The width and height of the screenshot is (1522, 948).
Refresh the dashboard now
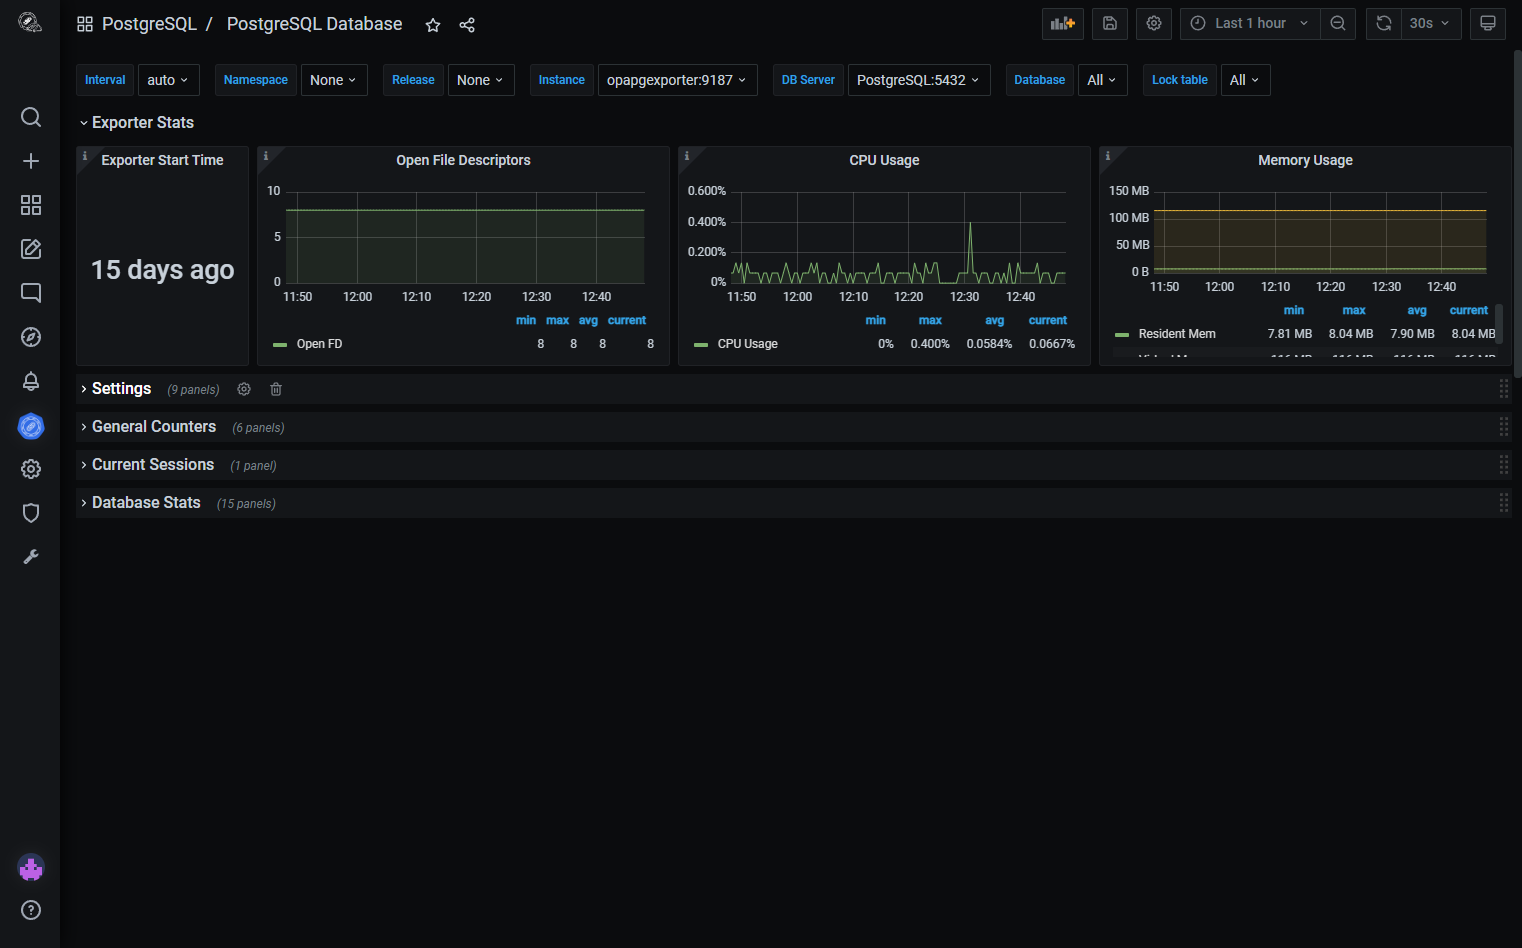(x=1384, y=23)
